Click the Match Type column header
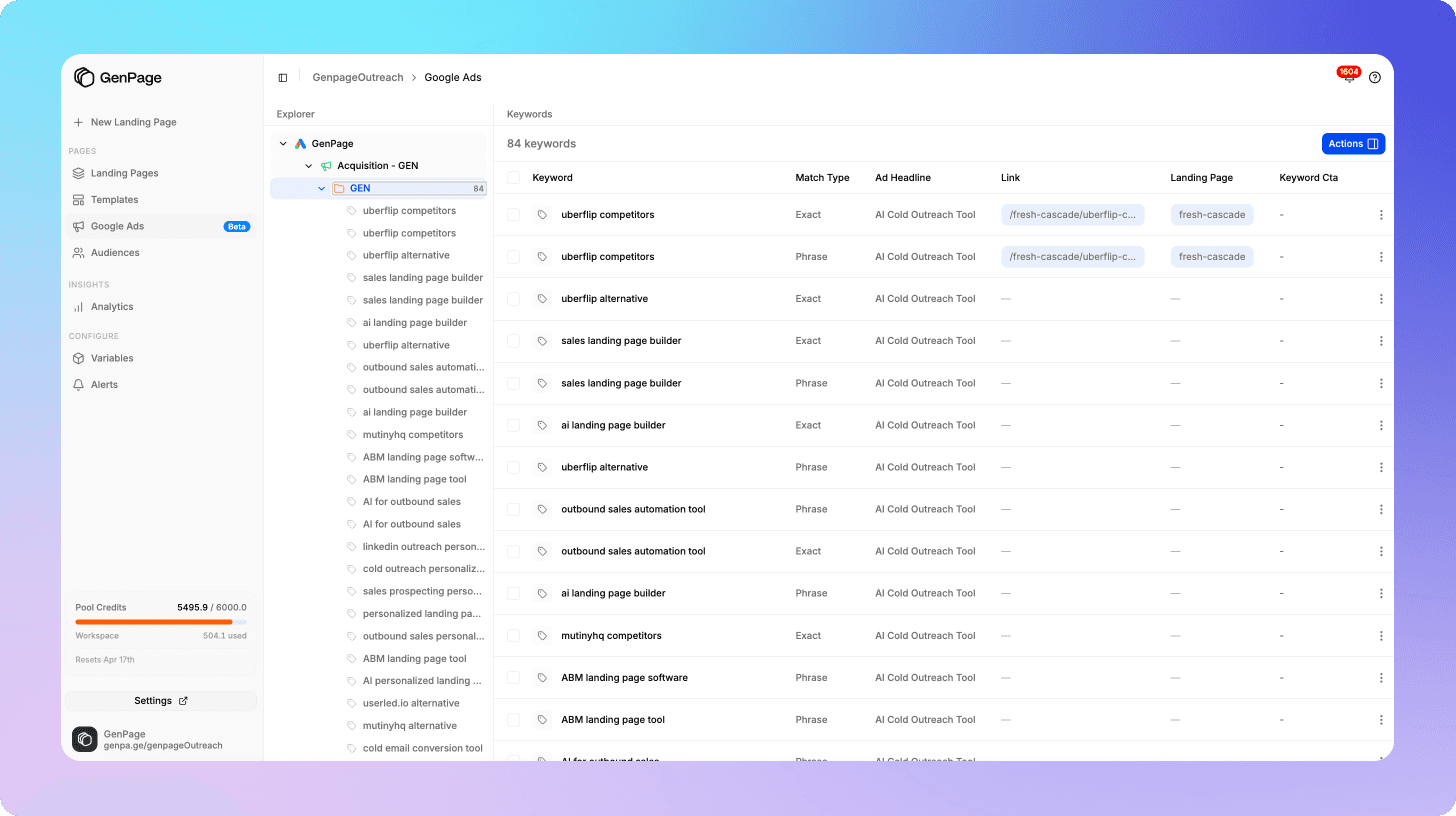Viewport: 1456px width, 816px height. click(x=822, y=178)
